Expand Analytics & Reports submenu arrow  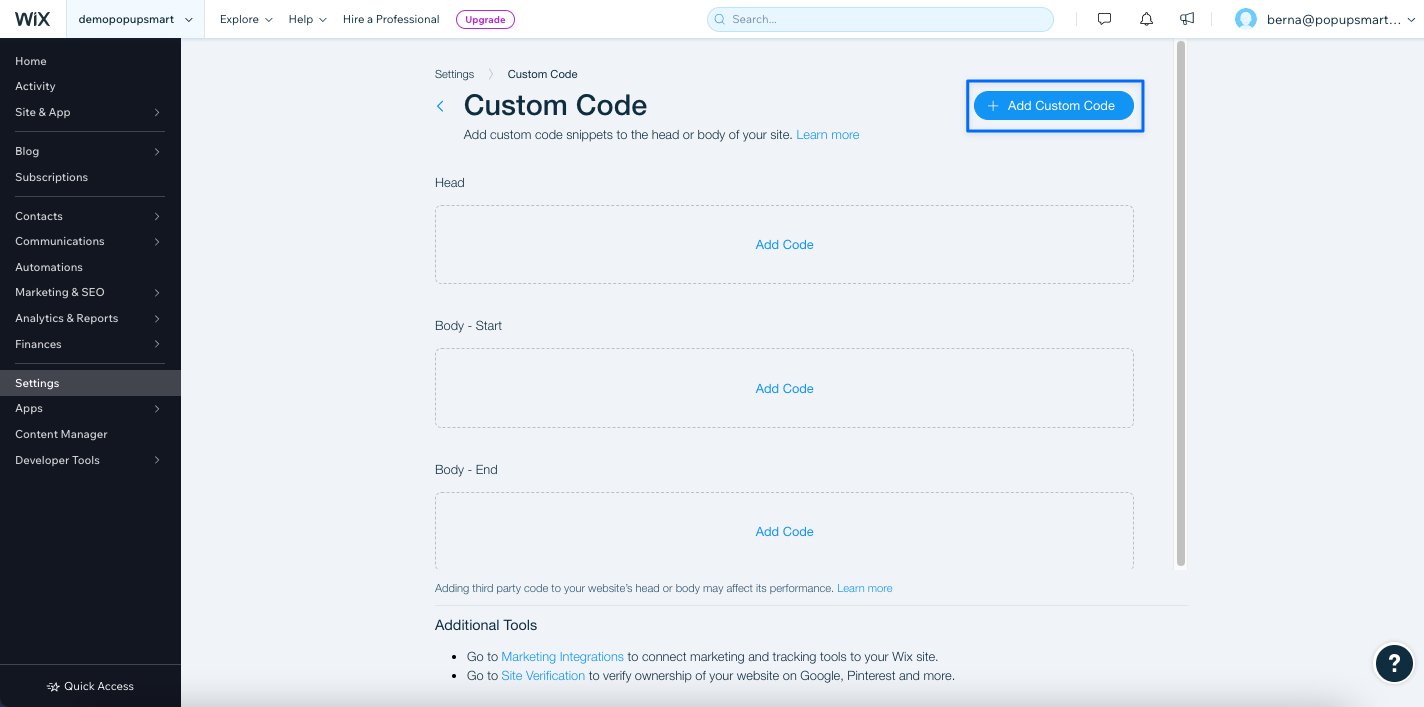(157, 319)
